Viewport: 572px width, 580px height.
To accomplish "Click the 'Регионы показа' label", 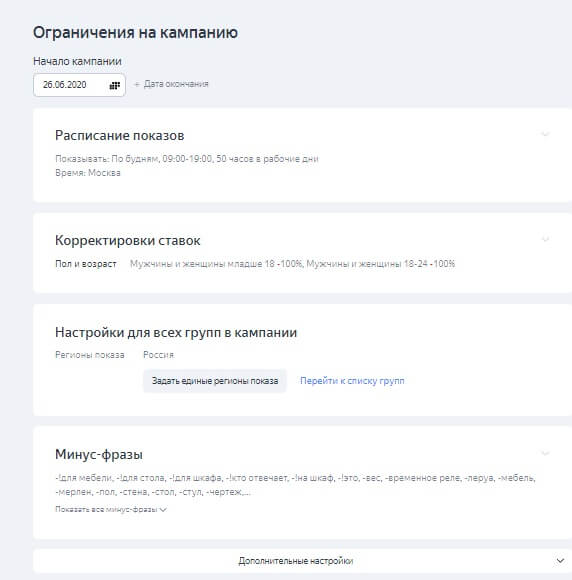I will [x=90, y=355].
